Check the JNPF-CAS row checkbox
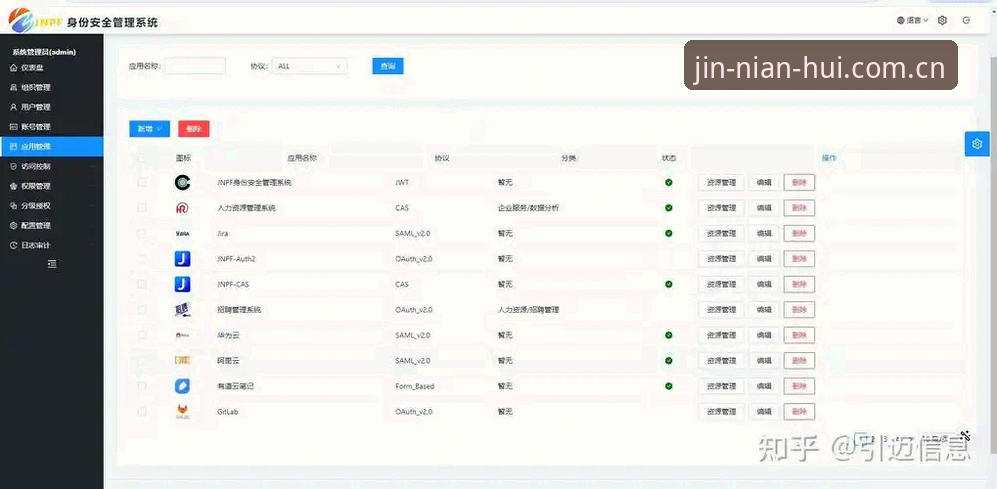 142,284
